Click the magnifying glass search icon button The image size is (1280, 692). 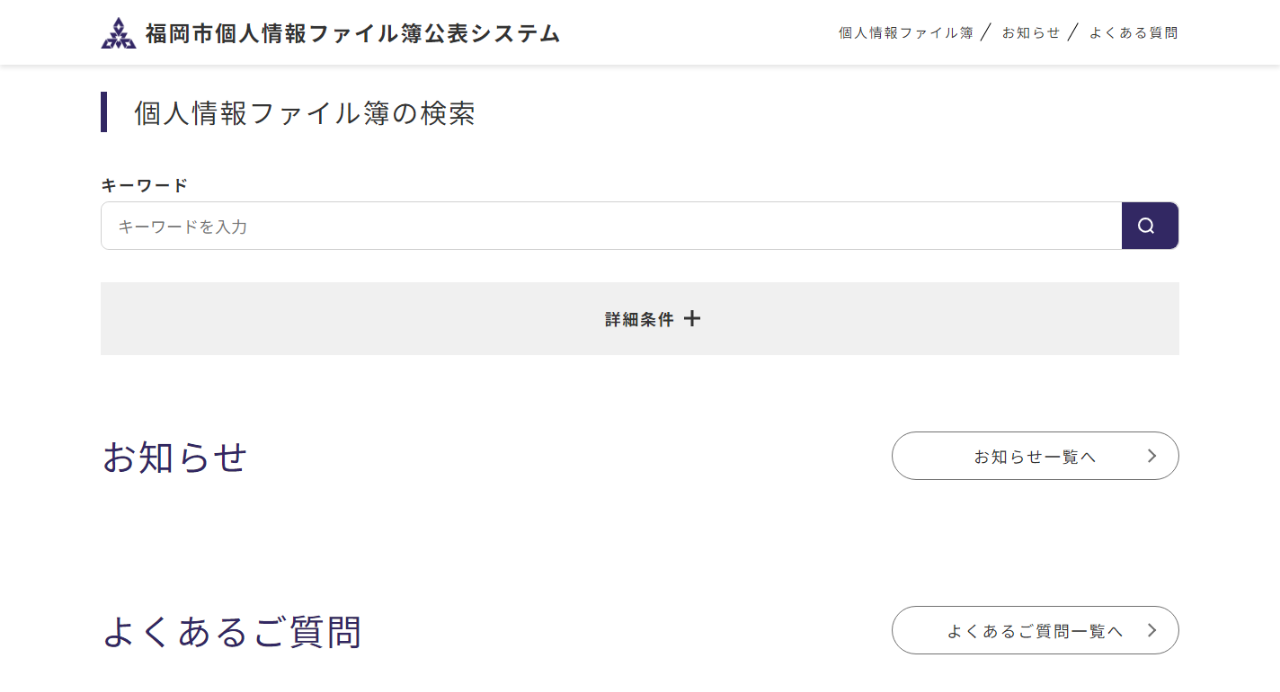[1150, 226]
